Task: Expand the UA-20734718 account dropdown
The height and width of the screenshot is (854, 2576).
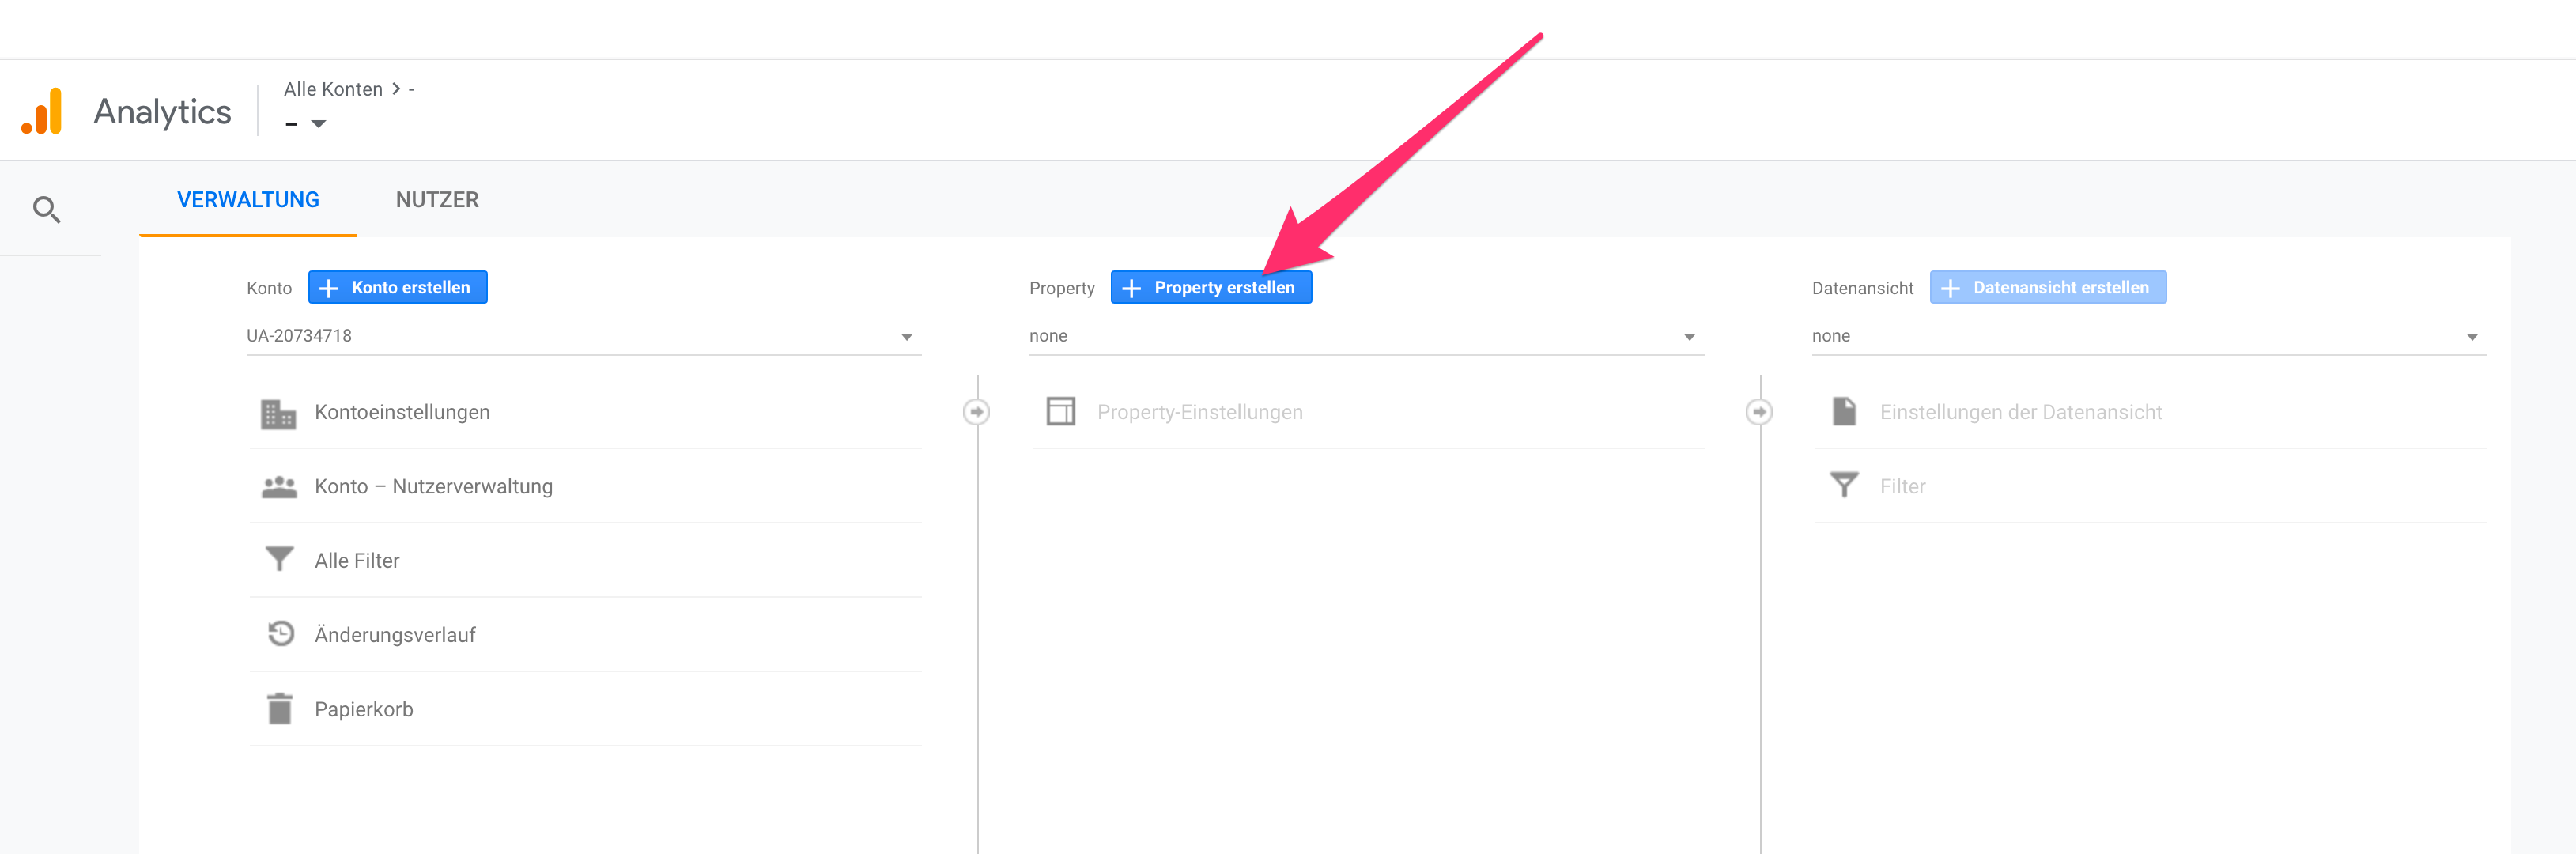Action: [x=906, y=337]
